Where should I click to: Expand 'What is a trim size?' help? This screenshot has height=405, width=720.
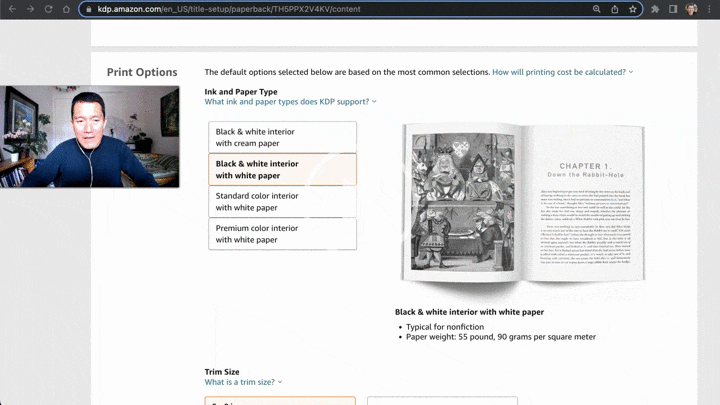243,382
